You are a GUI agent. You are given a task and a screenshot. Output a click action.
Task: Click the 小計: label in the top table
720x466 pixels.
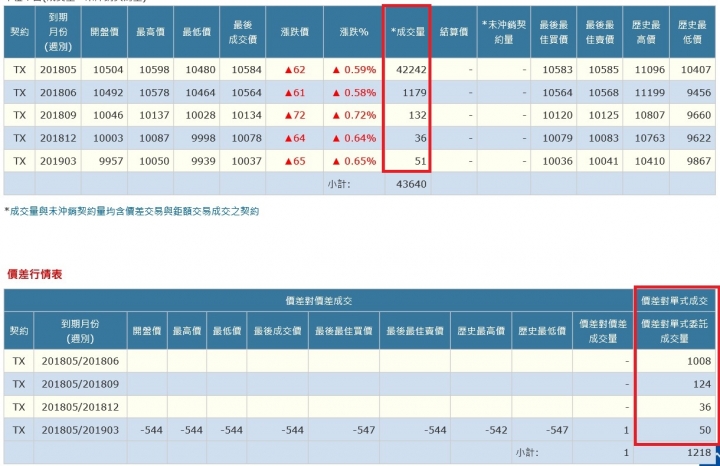click(x=339, y=184)
